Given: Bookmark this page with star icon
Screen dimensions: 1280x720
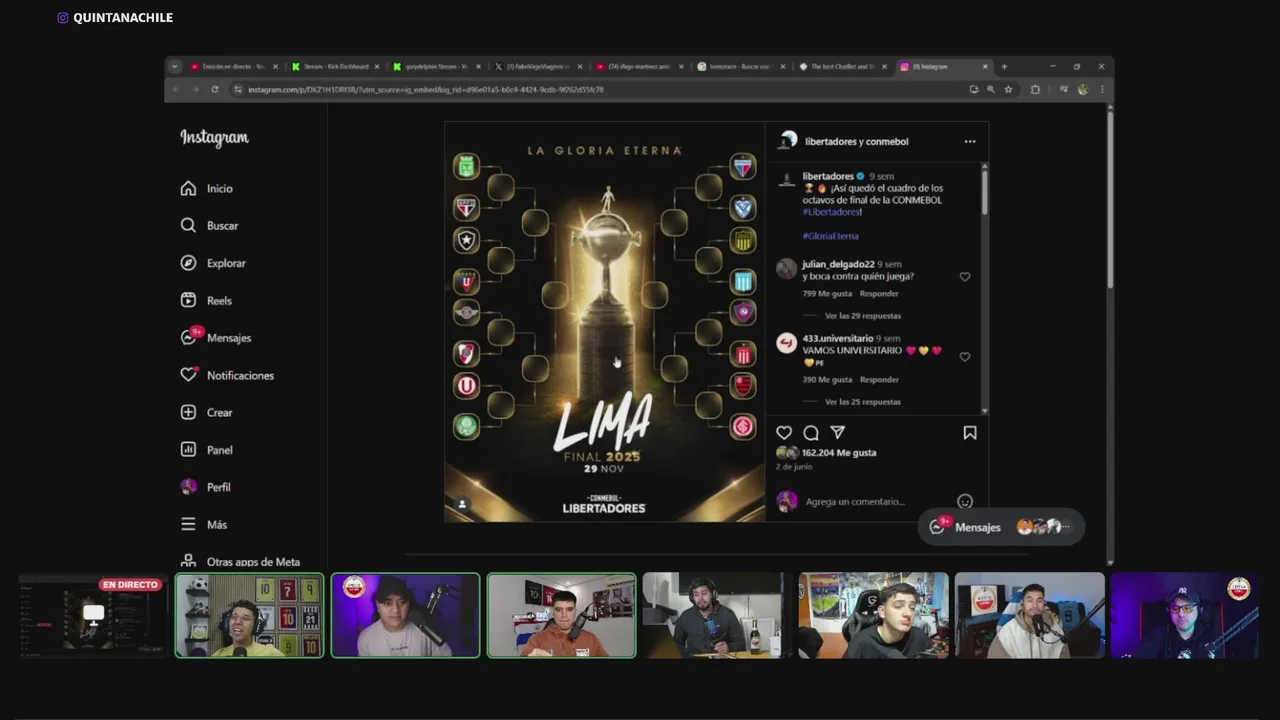Looking at the screenshot, I should pyautogui.click(x=1008, y=89).
